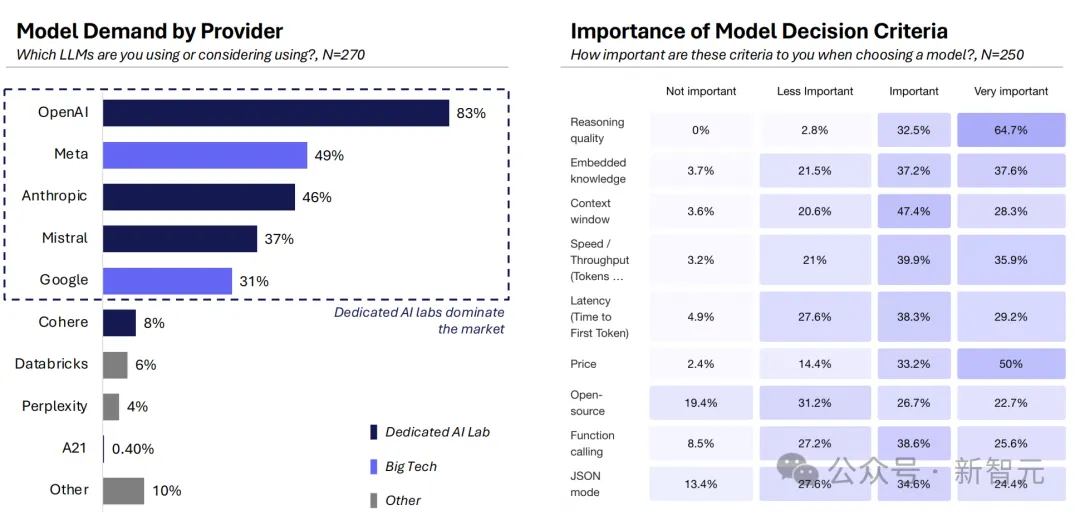Viewport: 1080px width, 515px height.
Task: Select the Perplexity 4% bar
Action: [112, 407]
